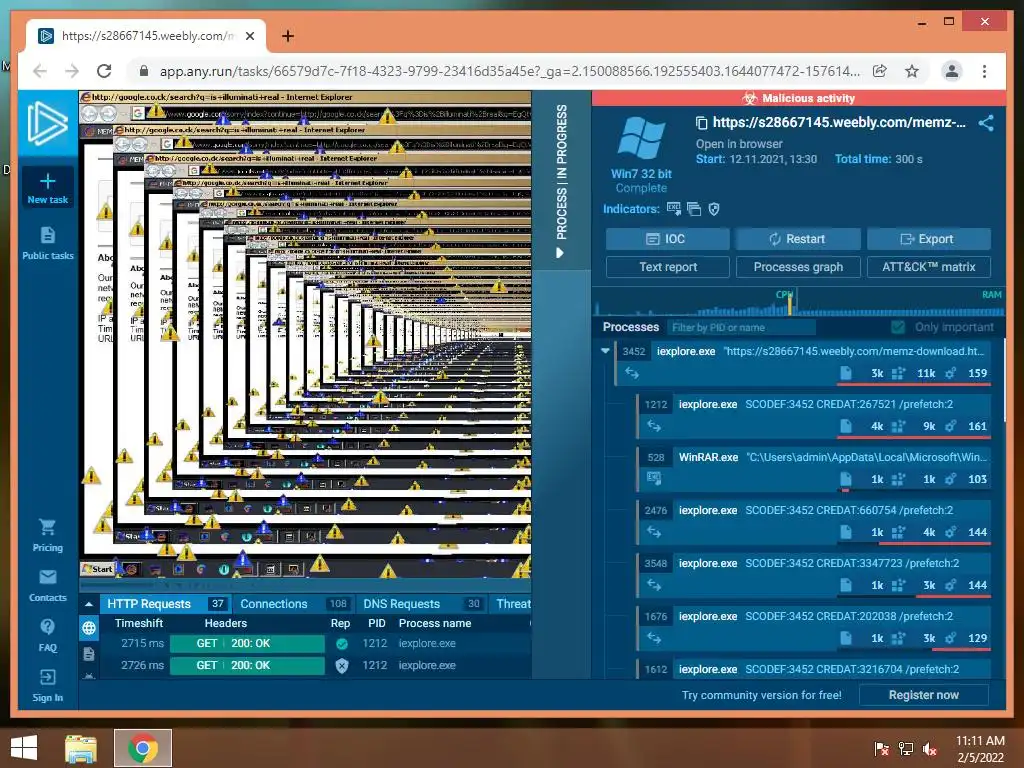
Task: Bookmark this page with star icon
Action: (x=912, y=71)
